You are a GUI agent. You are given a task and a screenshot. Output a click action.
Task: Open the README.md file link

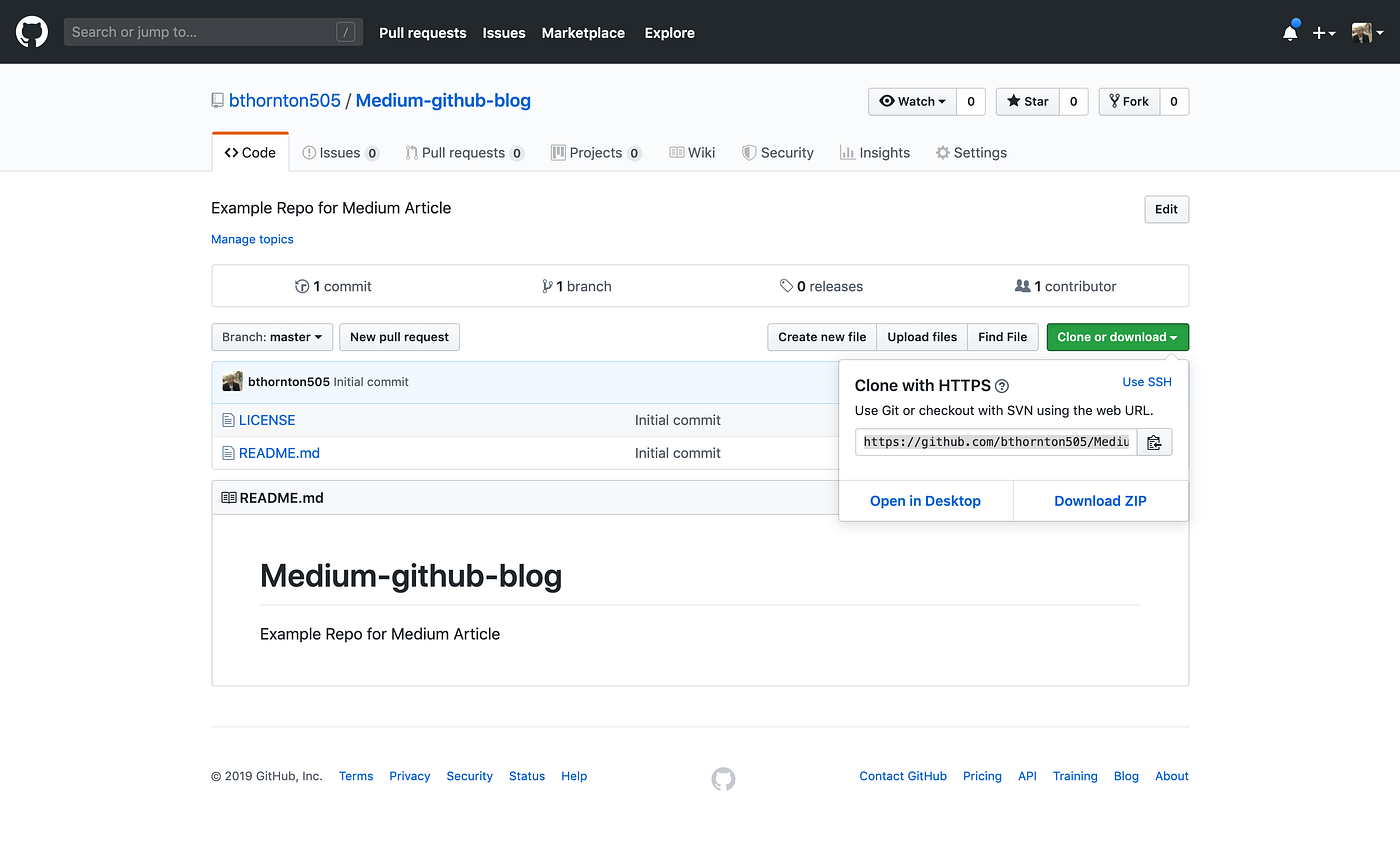tap(278, 452)
